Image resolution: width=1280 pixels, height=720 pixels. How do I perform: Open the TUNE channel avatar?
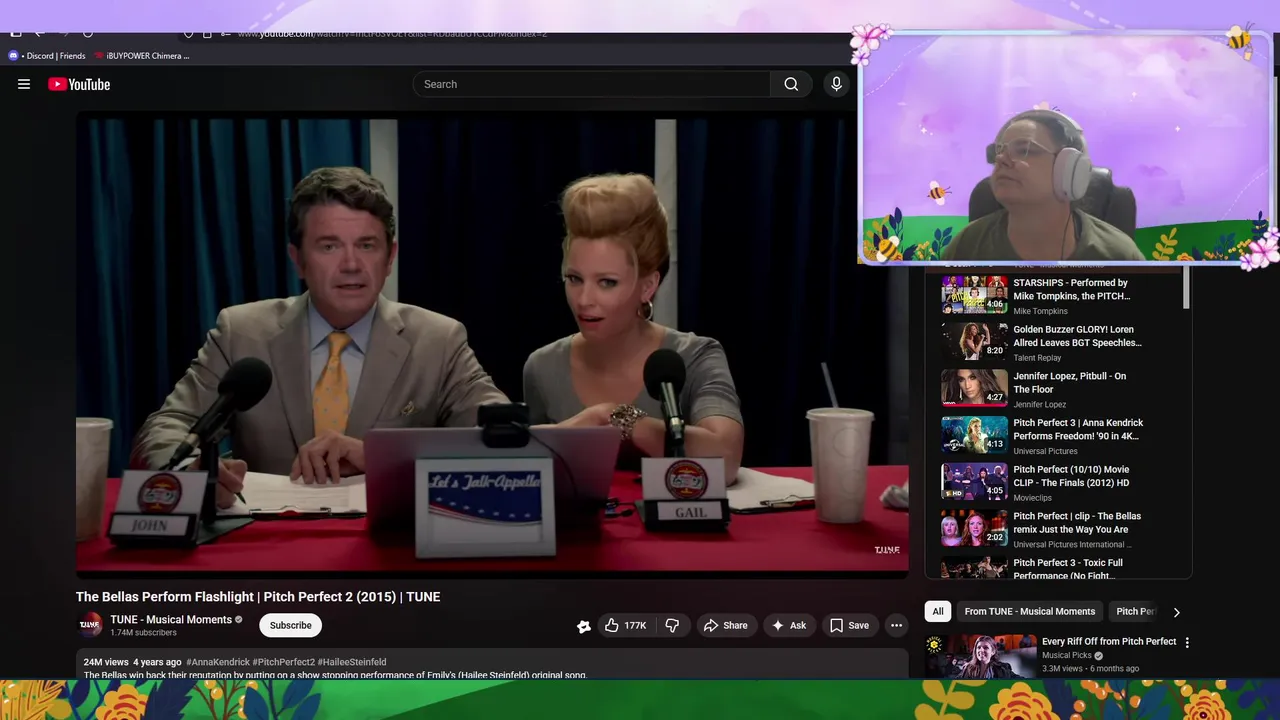coord(90,625)
